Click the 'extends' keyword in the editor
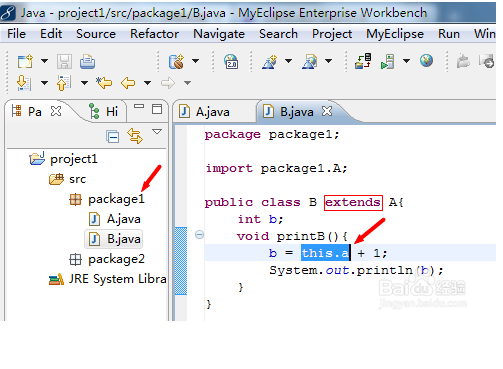Image resolution: width=503 pixels, height=369 pixels. click(353, 202)
